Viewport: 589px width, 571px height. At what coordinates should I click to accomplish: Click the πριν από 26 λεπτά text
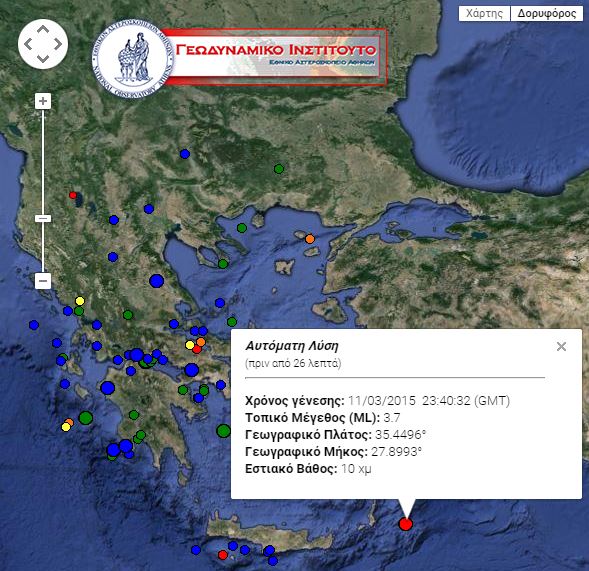tap(293, 363)
